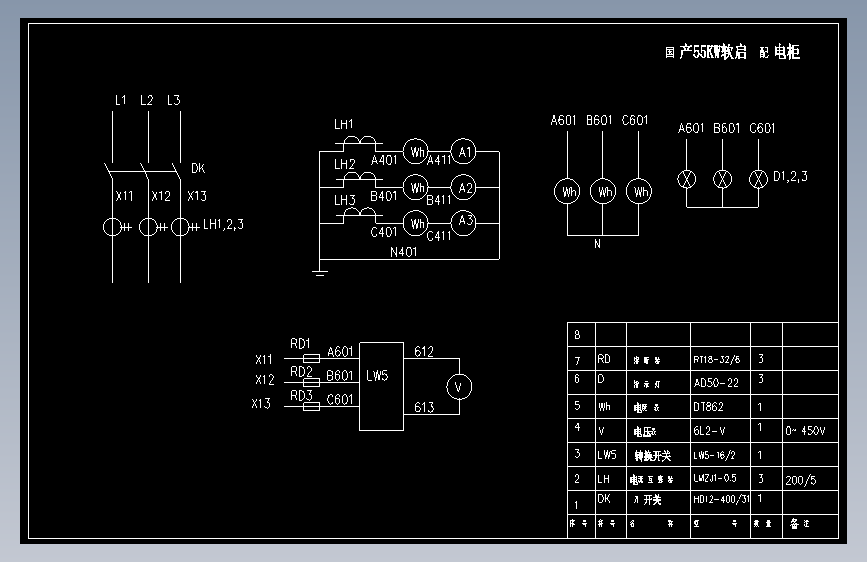The height and width of the screenshot is (562, 867).
Task: Select the L3 phase label
Action: tap(174, 100)
